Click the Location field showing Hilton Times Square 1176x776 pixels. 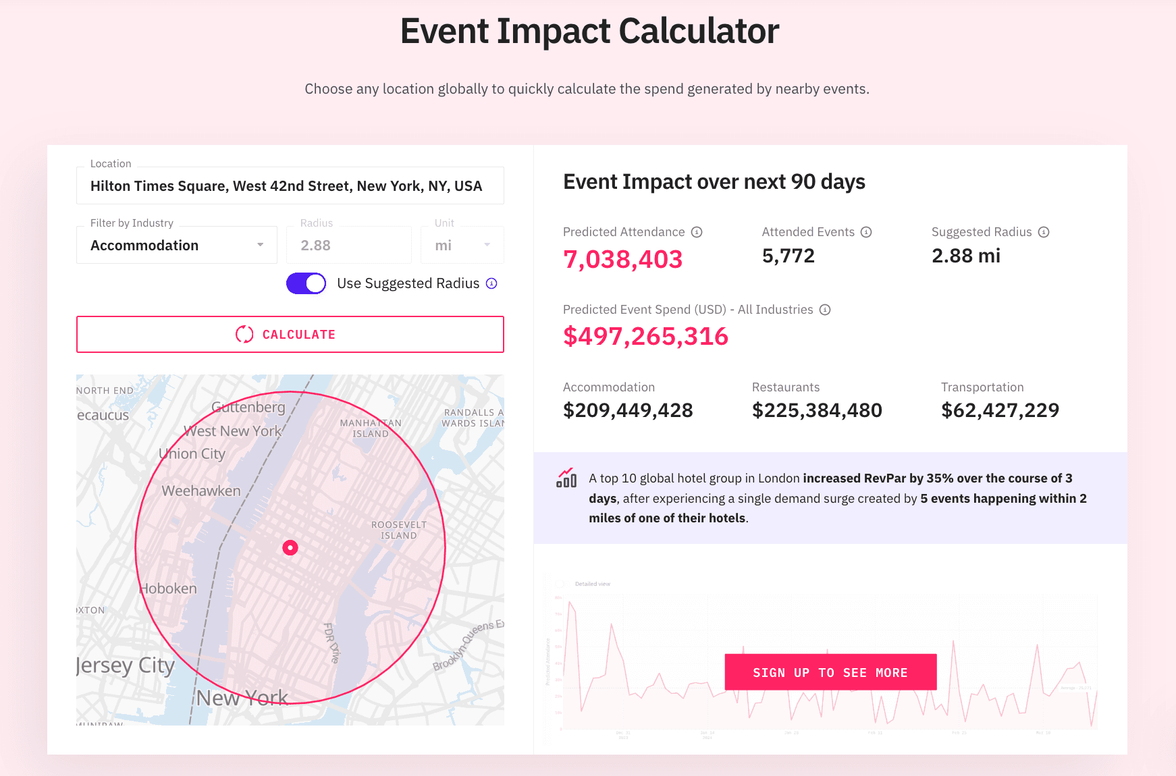290,185
